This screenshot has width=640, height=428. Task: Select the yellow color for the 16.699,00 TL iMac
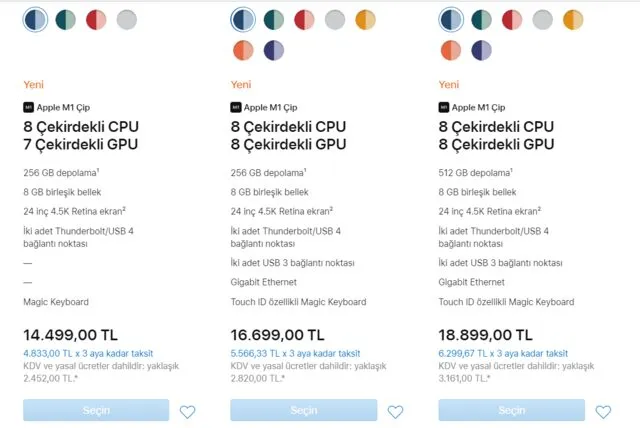pyautogui.click(x=365, y=19)
